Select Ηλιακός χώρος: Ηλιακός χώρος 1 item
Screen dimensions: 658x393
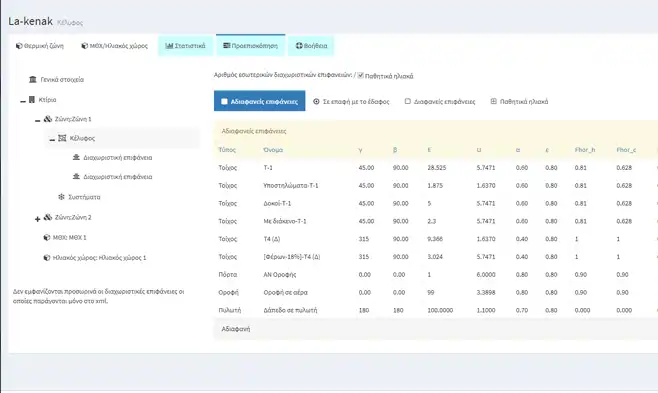coord(99,258)
